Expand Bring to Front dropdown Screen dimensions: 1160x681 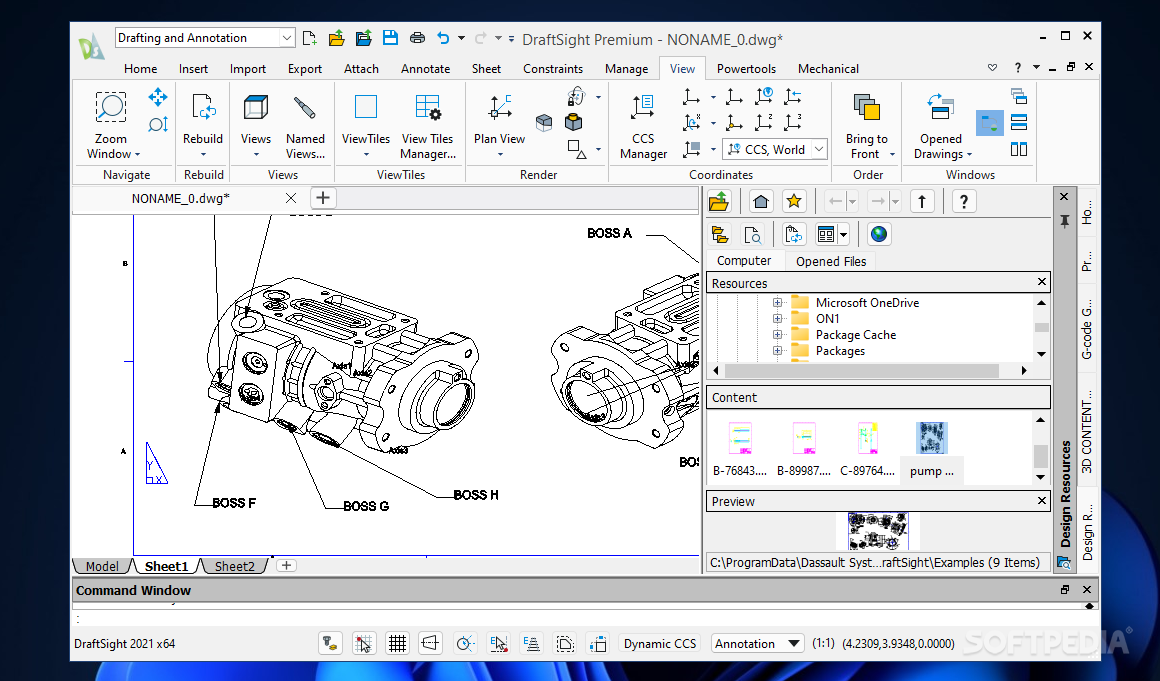point(892,155)
